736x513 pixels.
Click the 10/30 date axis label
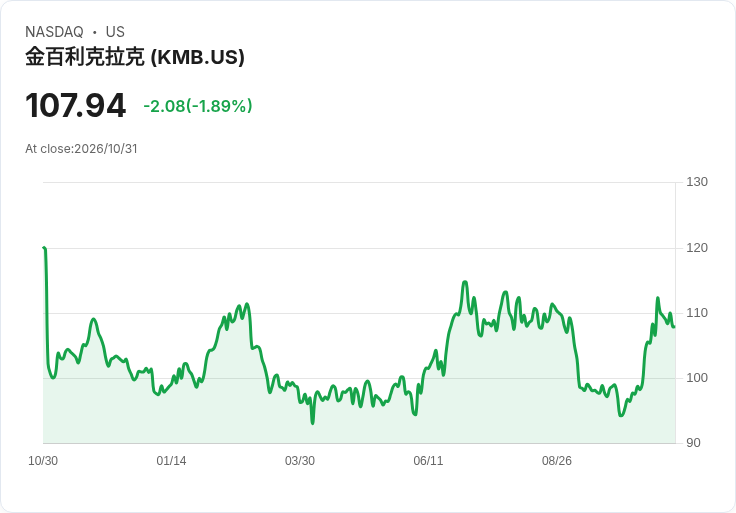43,460
